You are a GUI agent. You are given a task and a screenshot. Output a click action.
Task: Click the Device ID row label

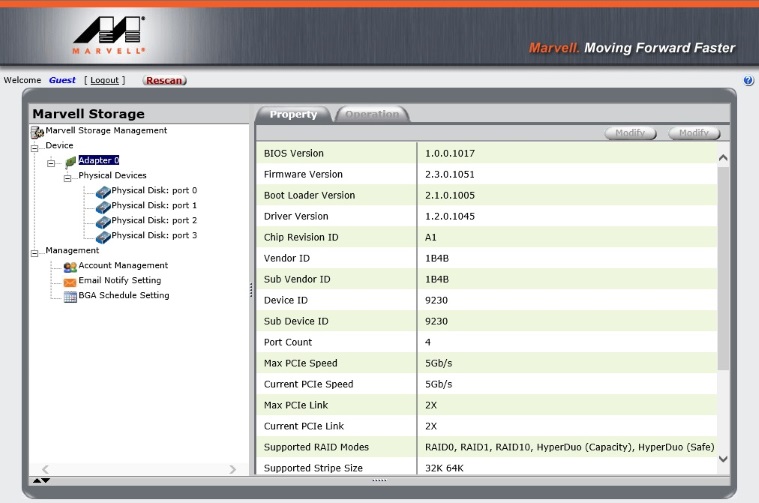(x=286, y=300)
